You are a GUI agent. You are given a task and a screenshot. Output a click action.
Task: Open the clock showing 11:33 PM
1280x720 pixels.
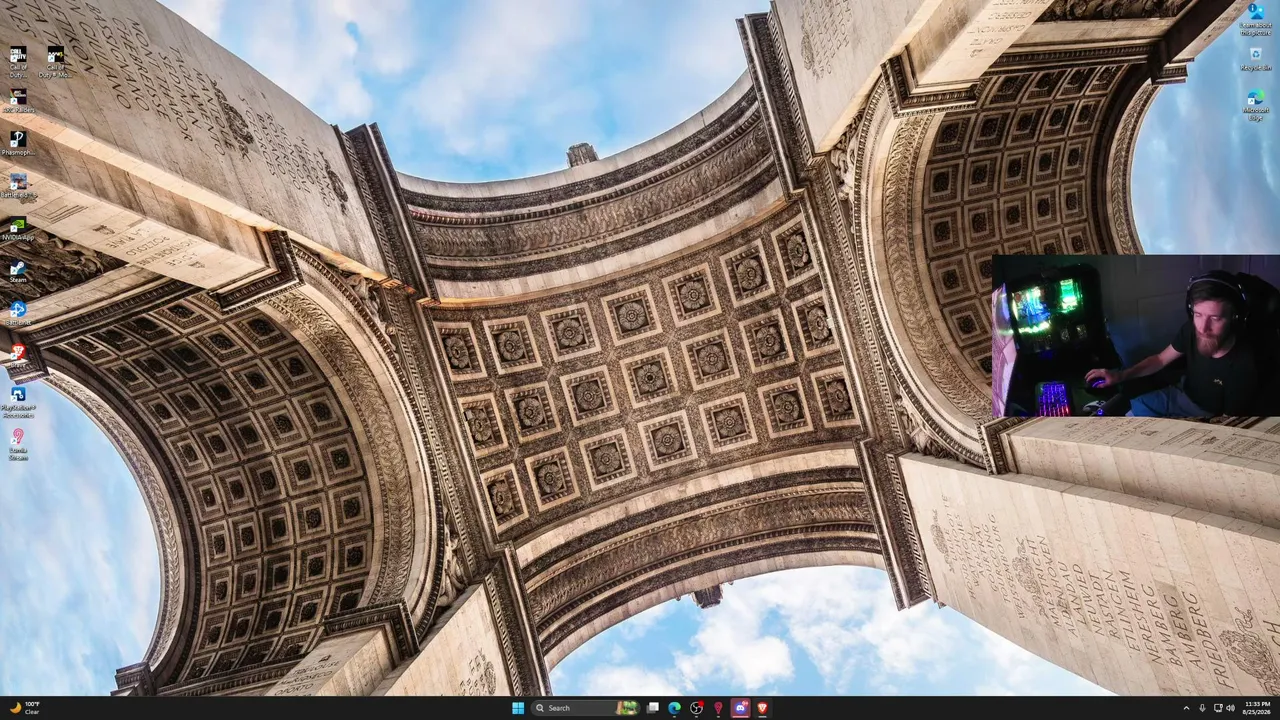pyautogui.click(x=1257, y=708)
